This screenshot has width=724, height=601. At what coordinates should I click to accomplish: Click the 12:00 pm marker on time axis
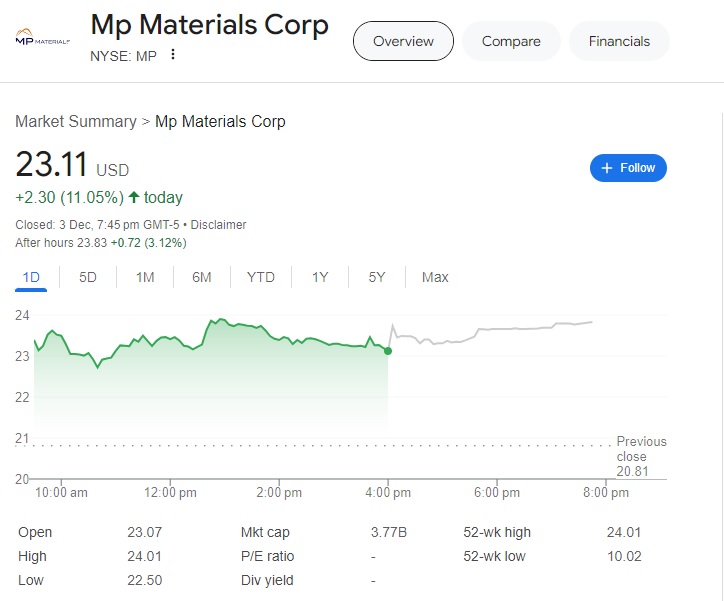point(170,493)
